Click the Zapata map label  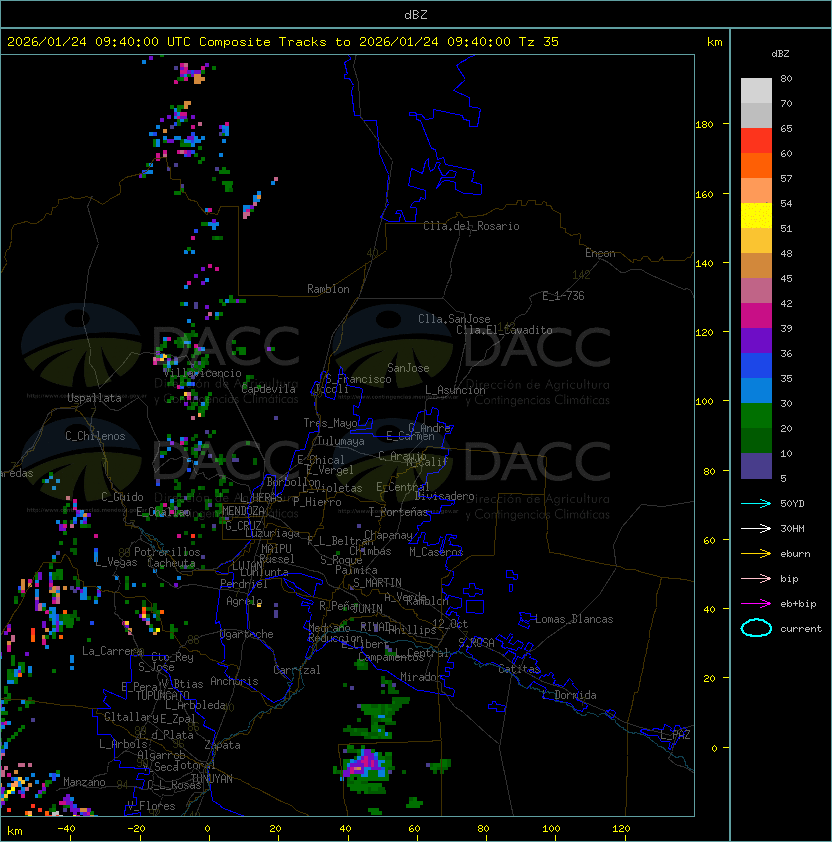tap(222, 745)
